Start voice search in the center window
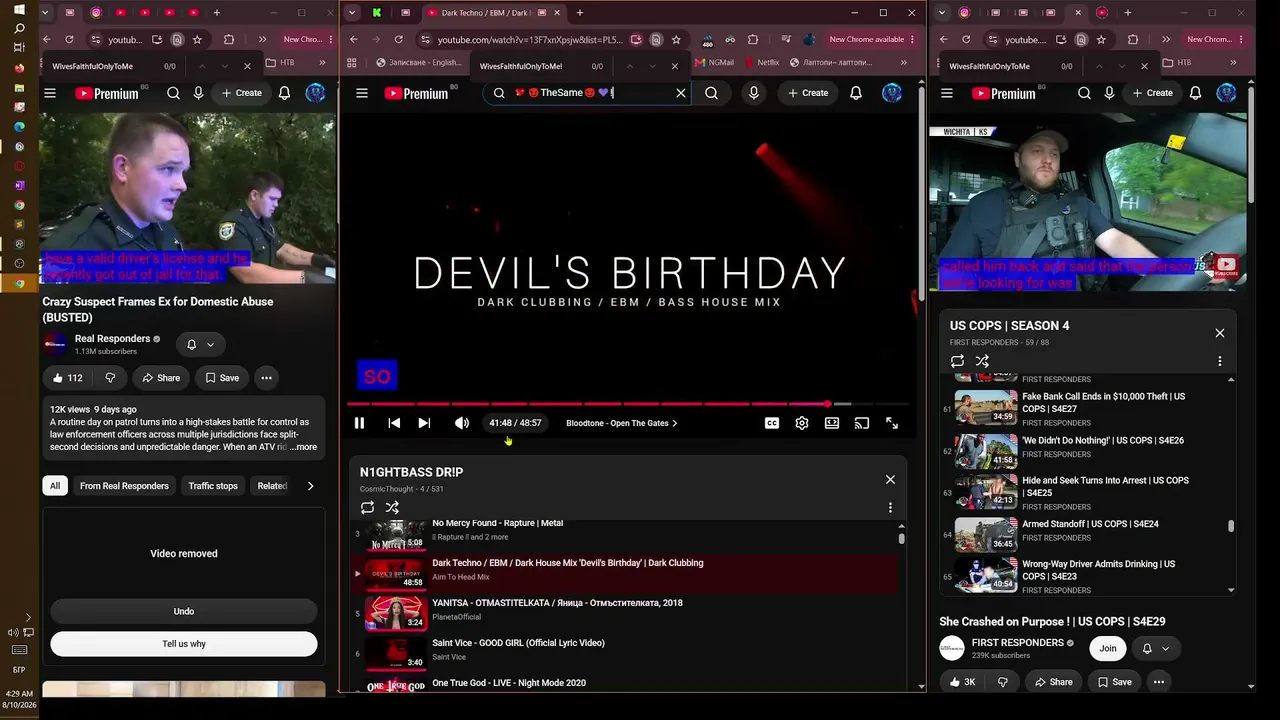The height and width of the screenshot is (720, 1280). tap(753, 93)
